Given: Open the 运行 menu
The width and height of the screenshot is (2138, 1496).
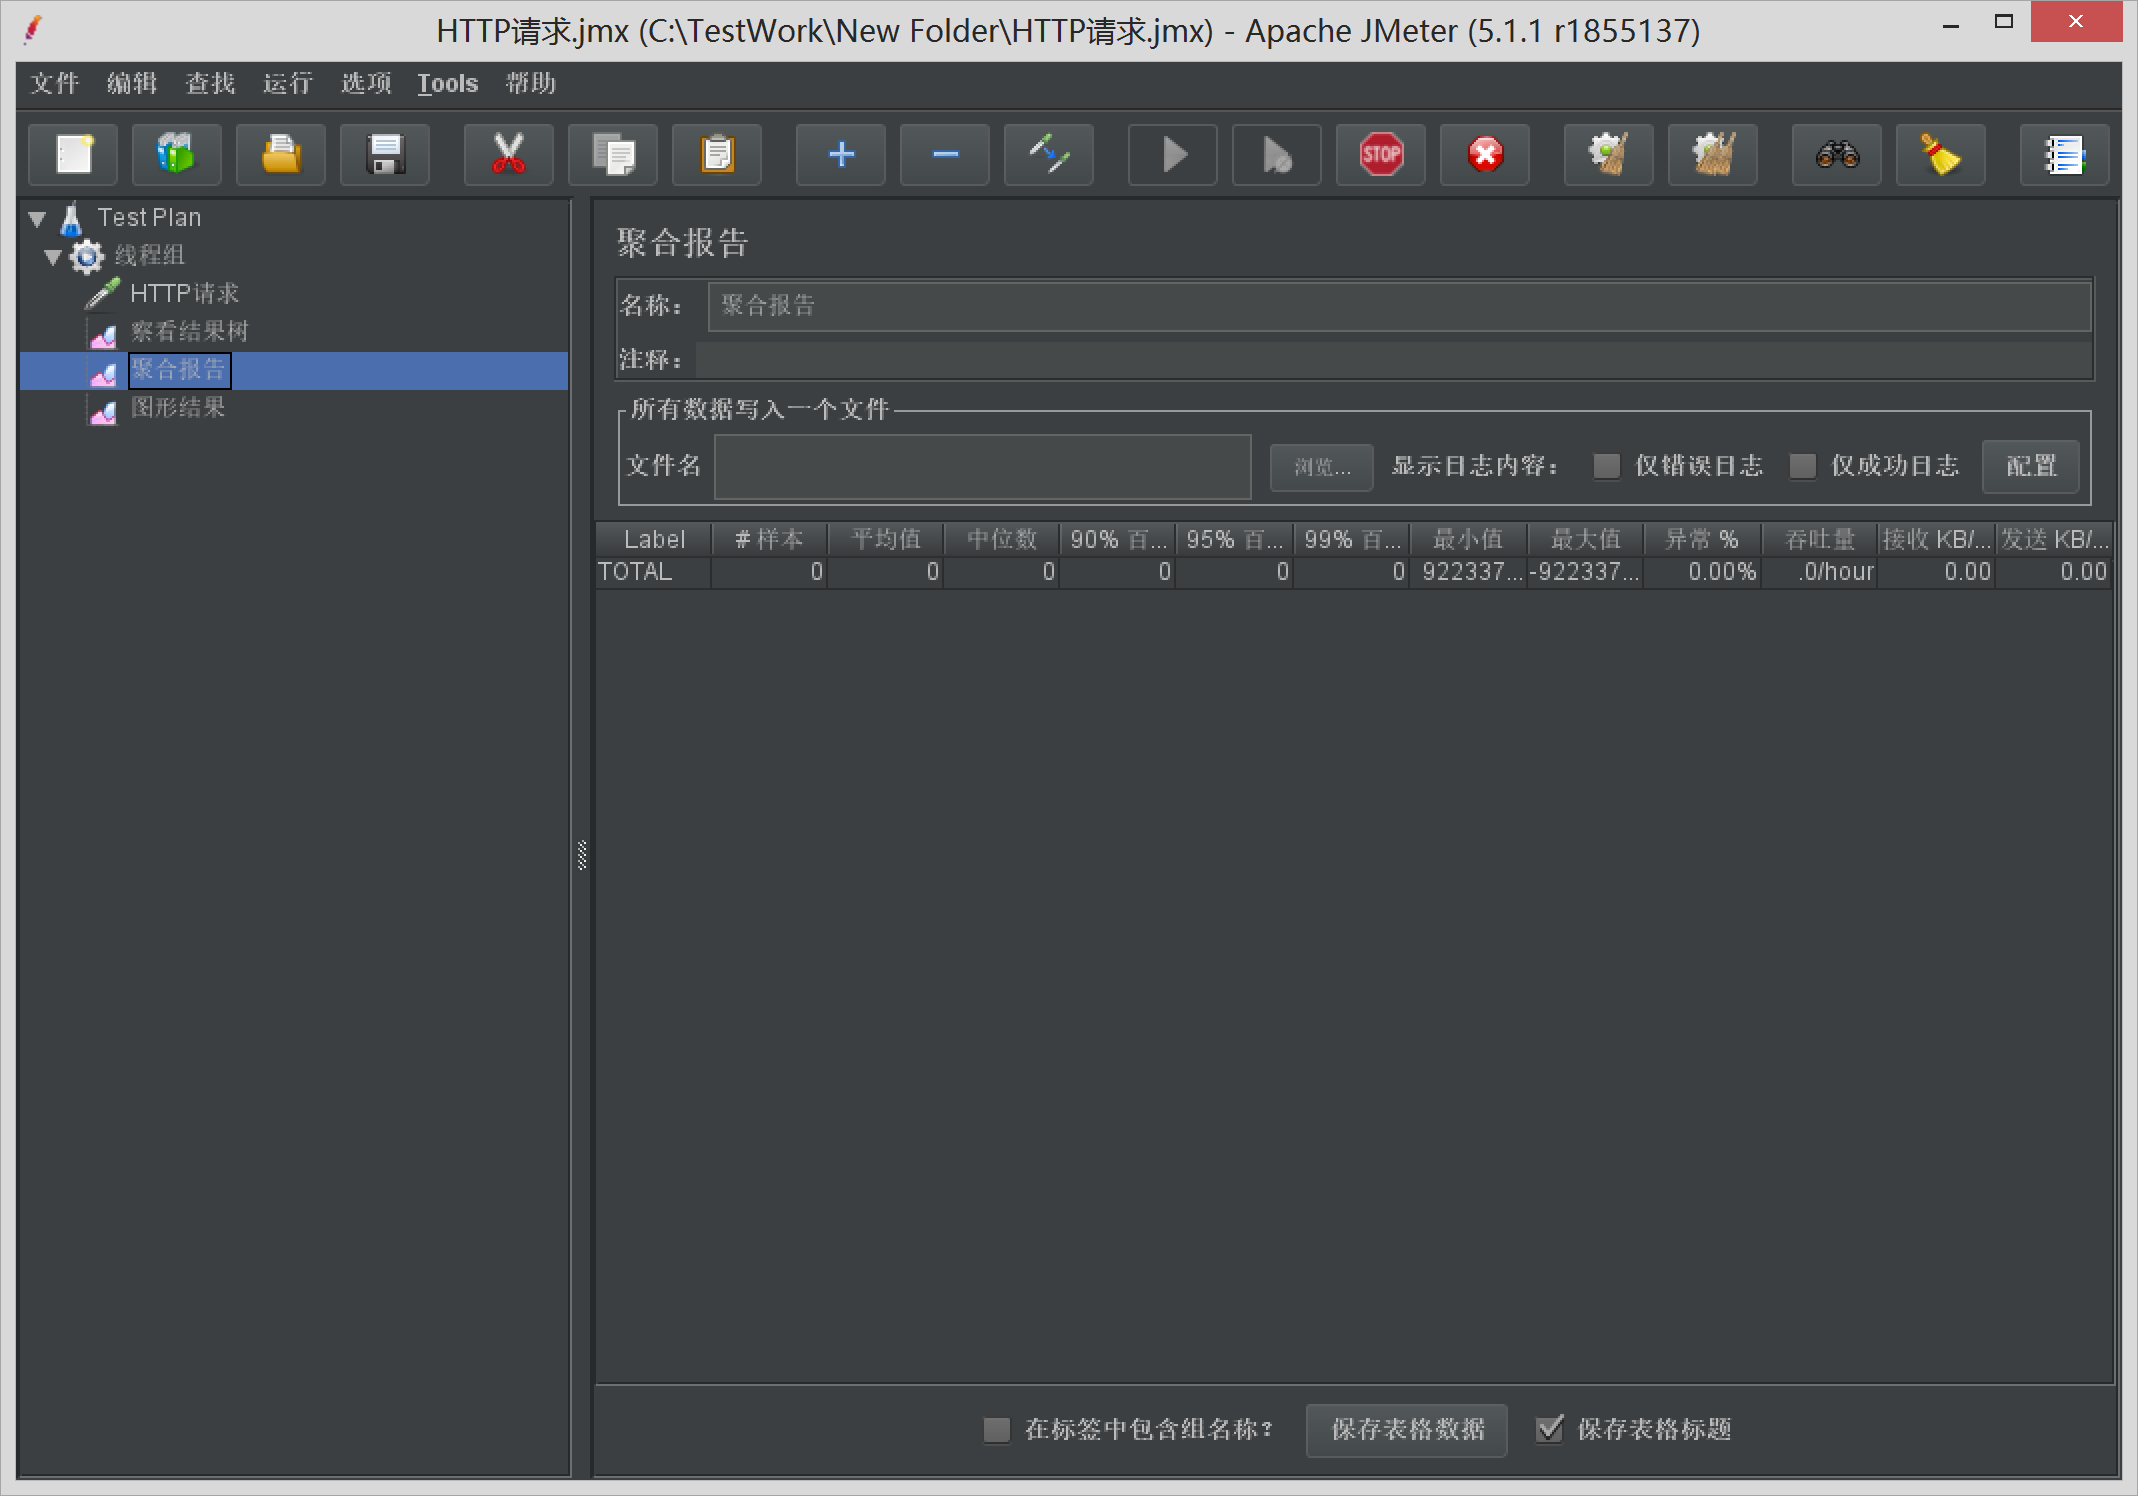Looking at the screenshot, I should pos(287,83).
